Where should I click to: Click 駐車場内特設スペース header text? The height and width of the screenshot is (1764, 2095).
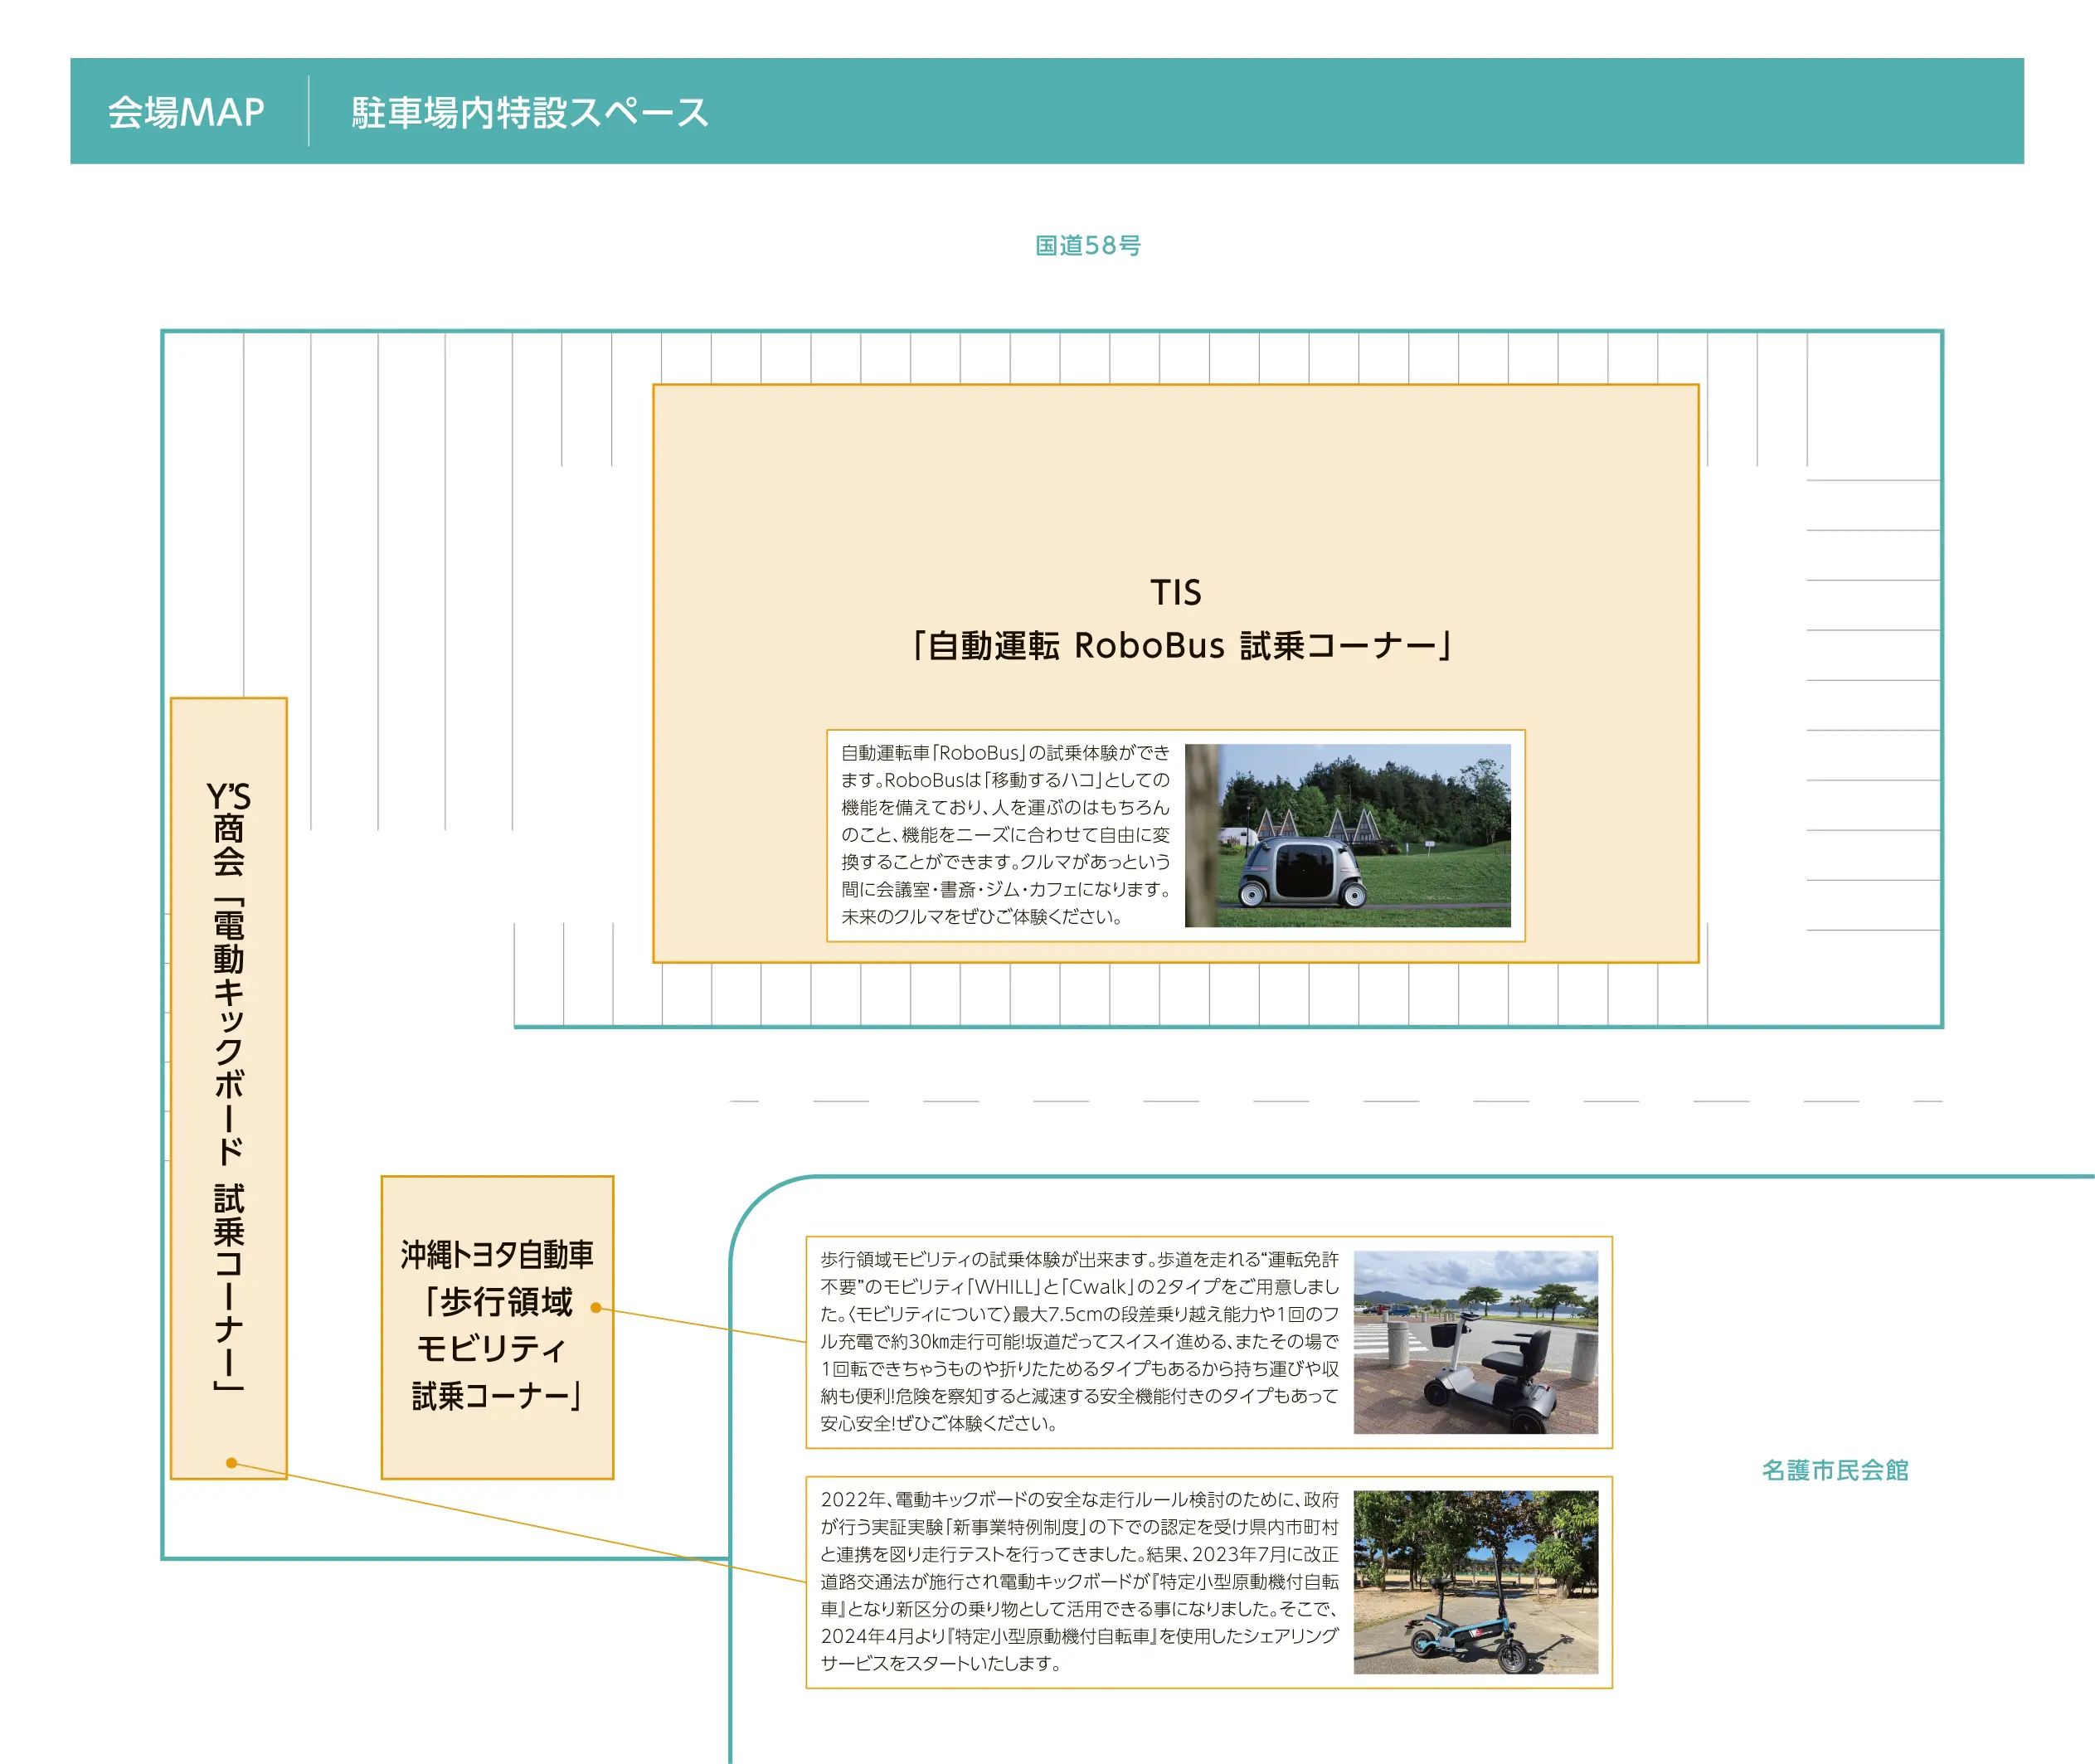click(x=529, y=112)
